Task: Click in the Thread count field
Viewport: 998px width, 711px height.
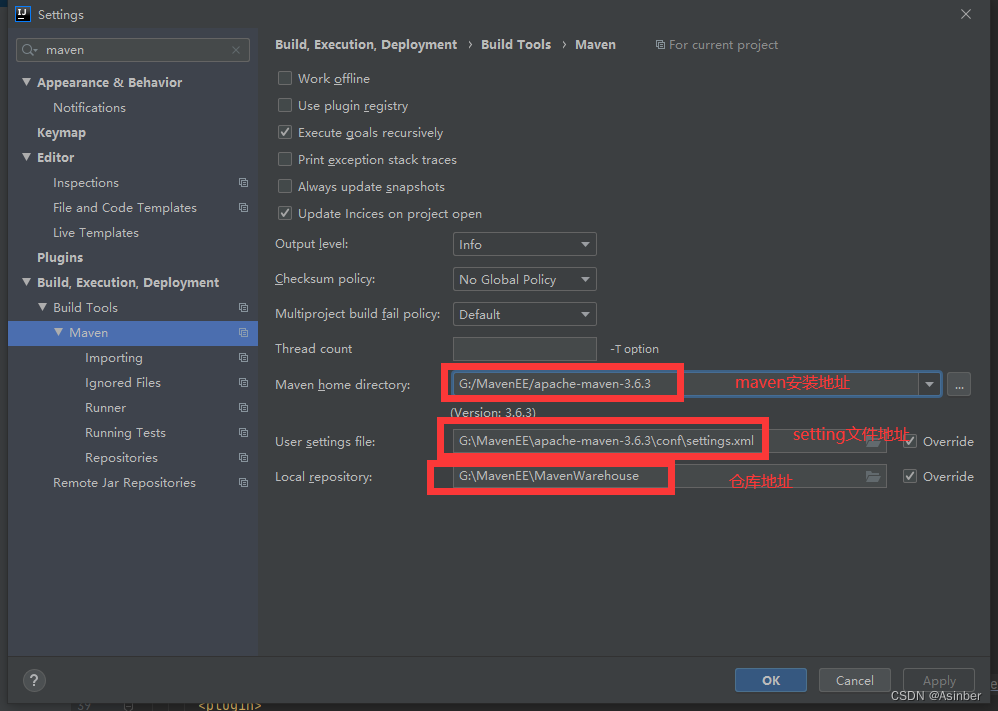Action: 524,349
